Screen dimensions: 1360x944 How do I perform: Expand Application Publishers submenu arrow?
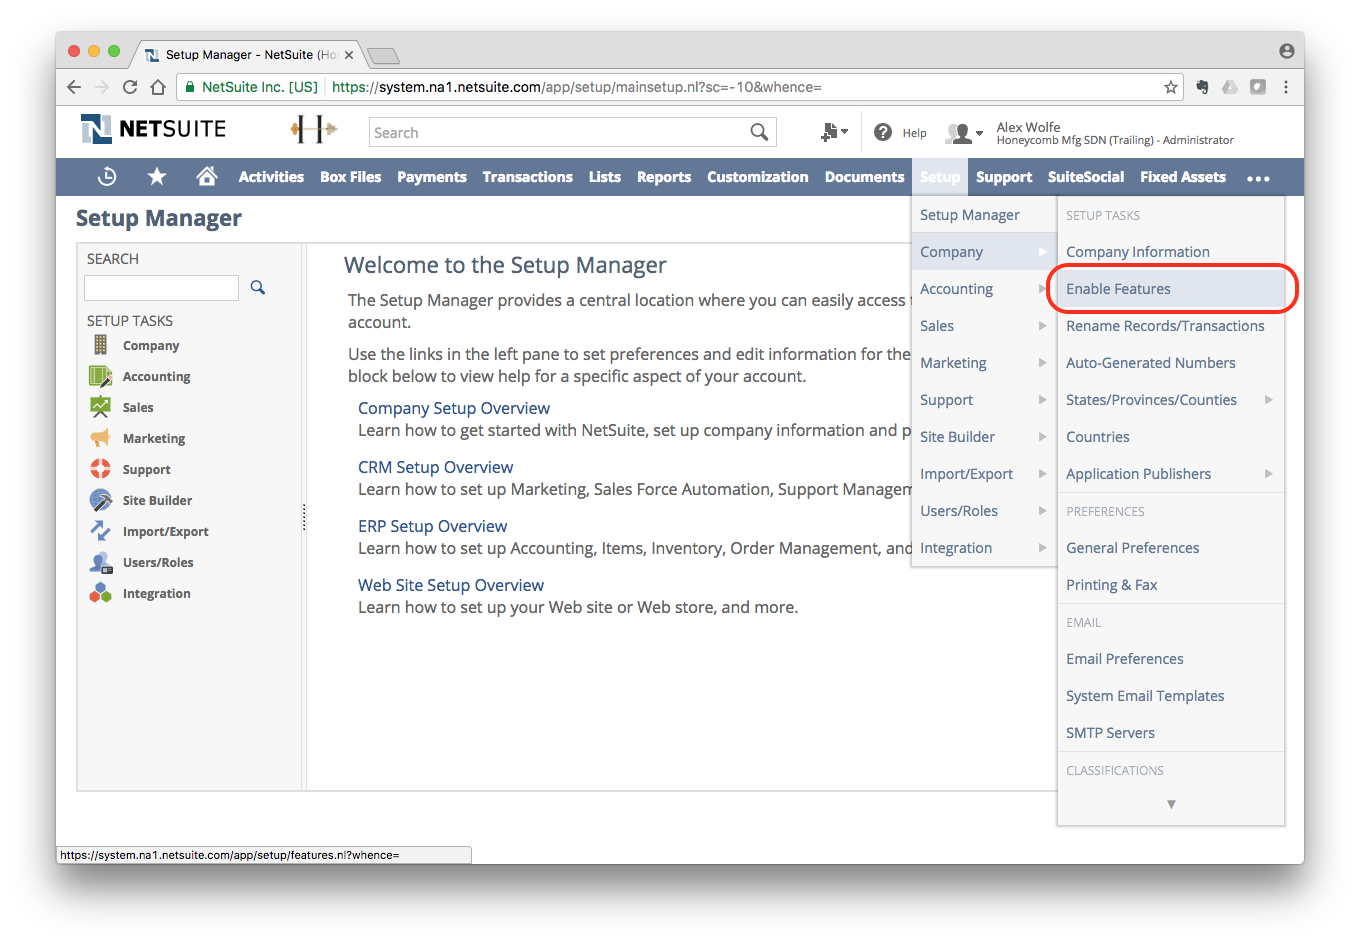1268,474
